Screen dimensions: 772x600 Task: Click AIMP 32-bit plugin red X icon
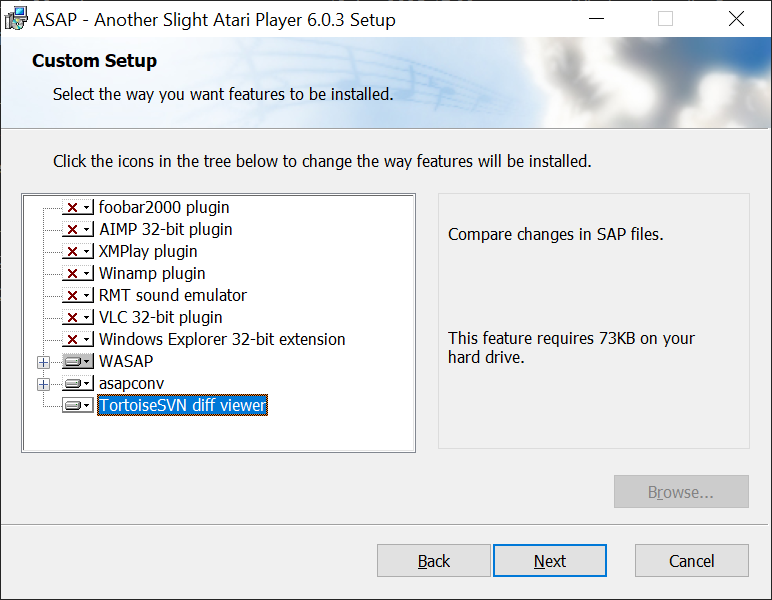78,229
